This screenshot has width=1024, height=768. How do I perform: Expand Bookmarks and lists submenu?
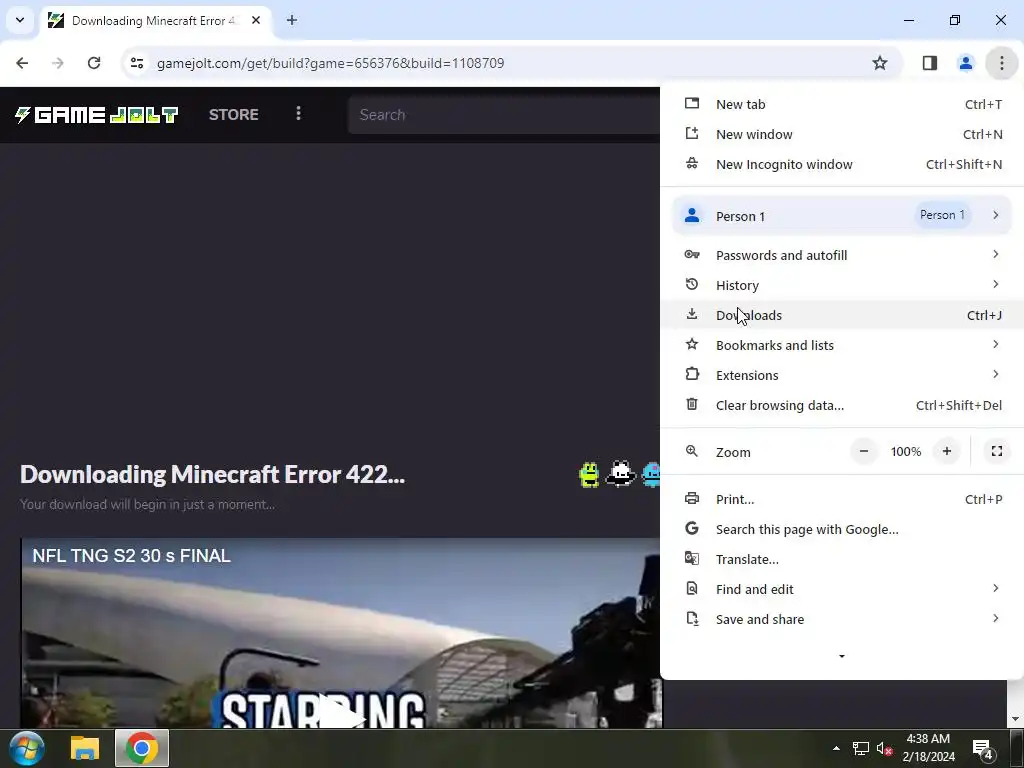point(842,345)
